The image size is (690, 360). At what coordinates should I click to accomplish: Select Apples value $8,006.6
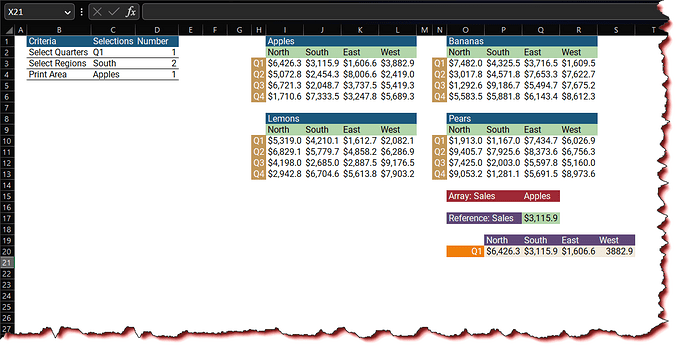(x=360, y=74)
